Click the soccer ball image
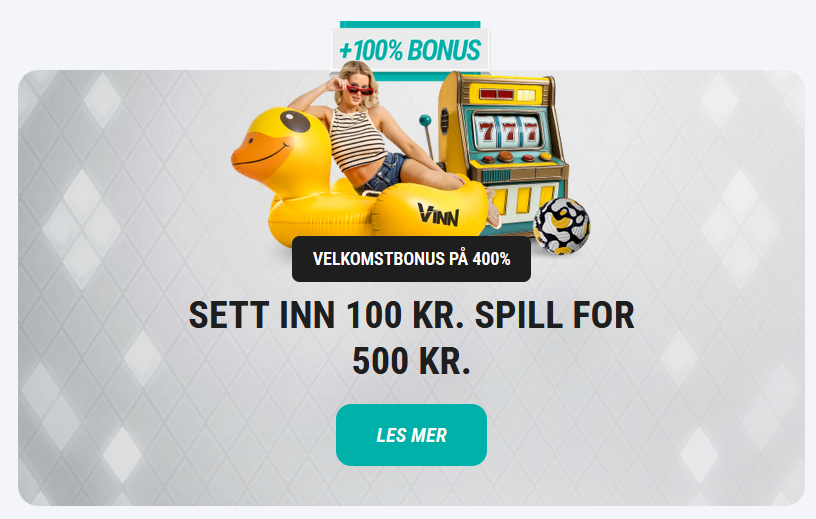 (562, 226)
